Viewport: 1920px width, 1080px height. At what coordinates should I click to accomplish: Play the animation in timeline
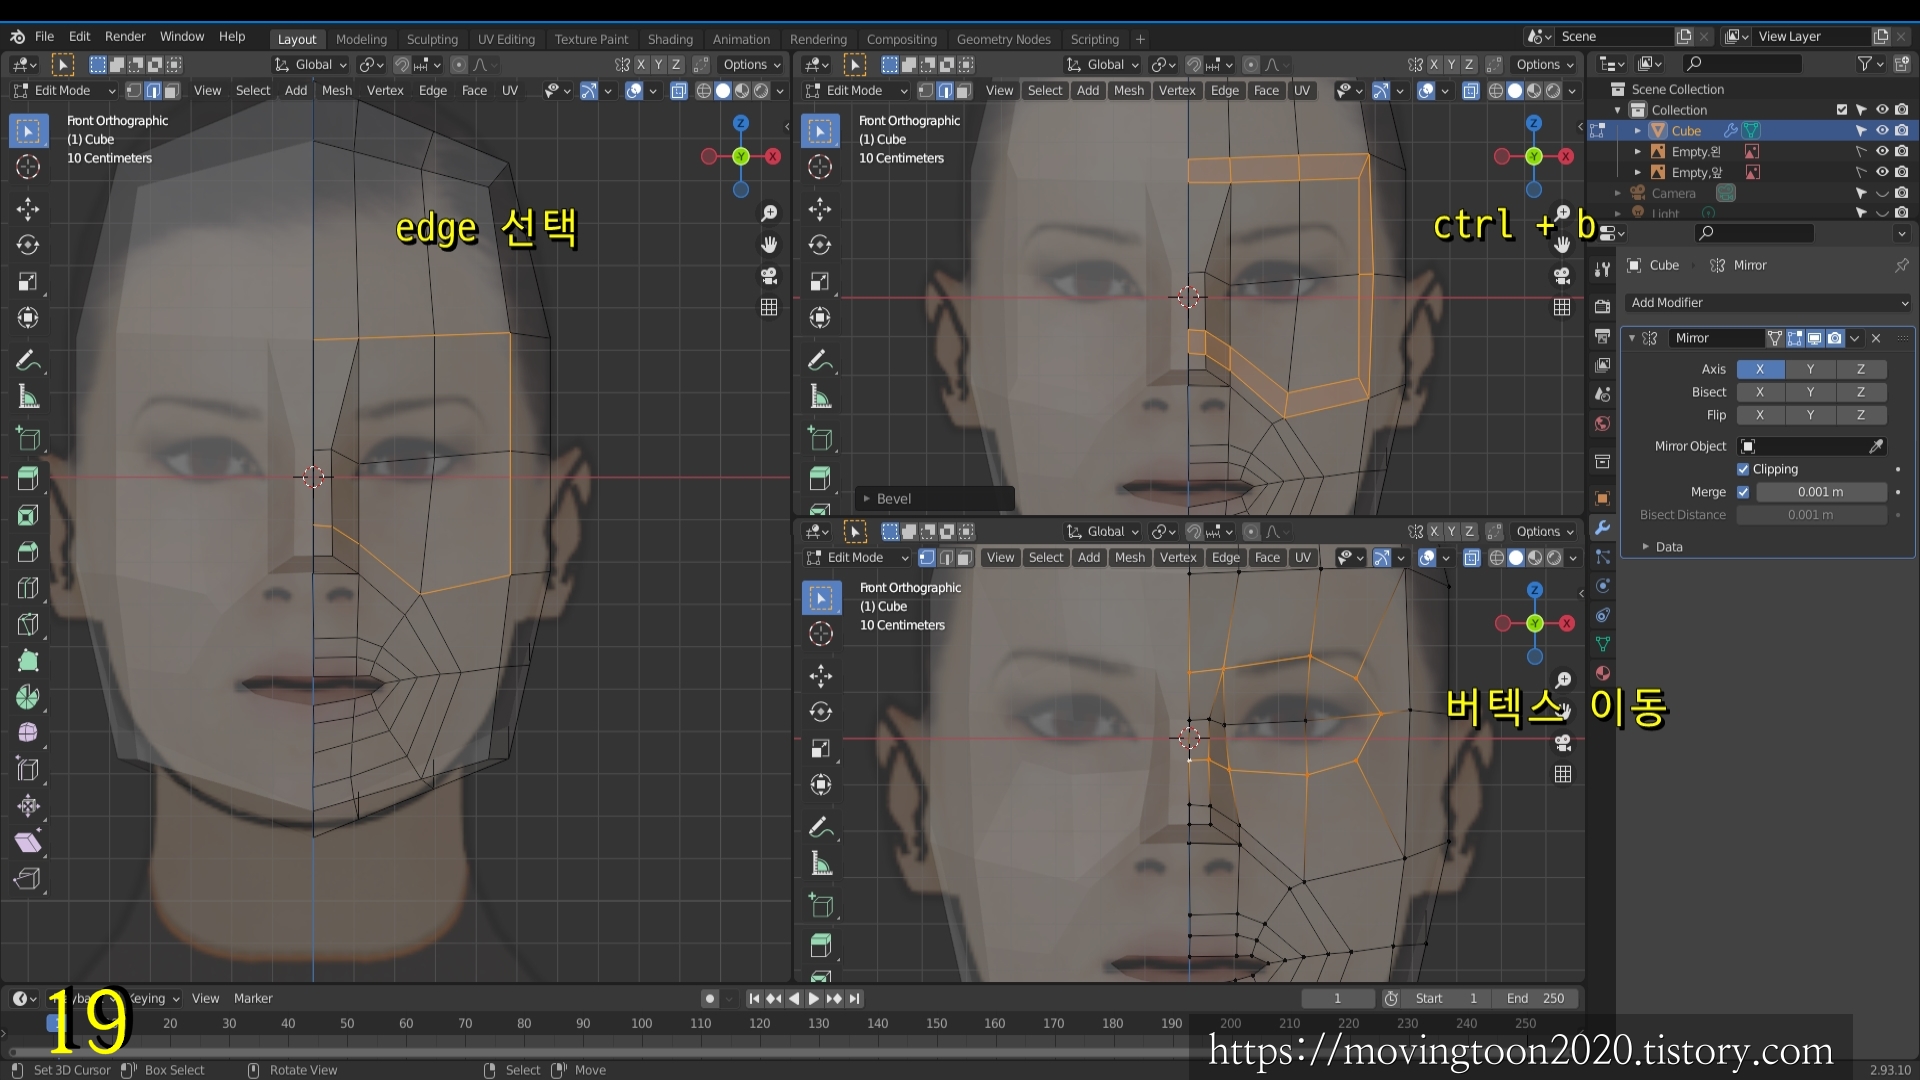tap(813, 998)
